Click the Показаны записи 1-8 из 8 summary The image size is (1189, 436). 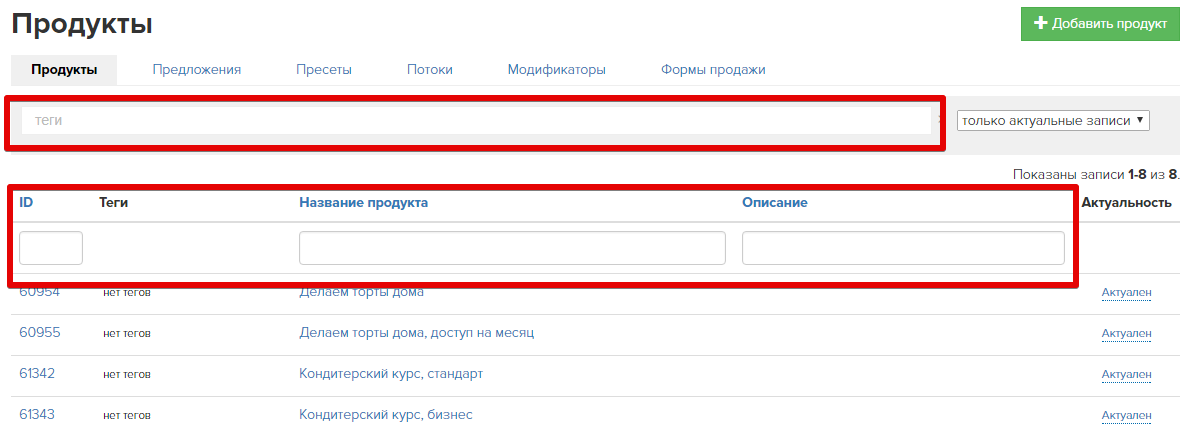(x=1096, y=174)
